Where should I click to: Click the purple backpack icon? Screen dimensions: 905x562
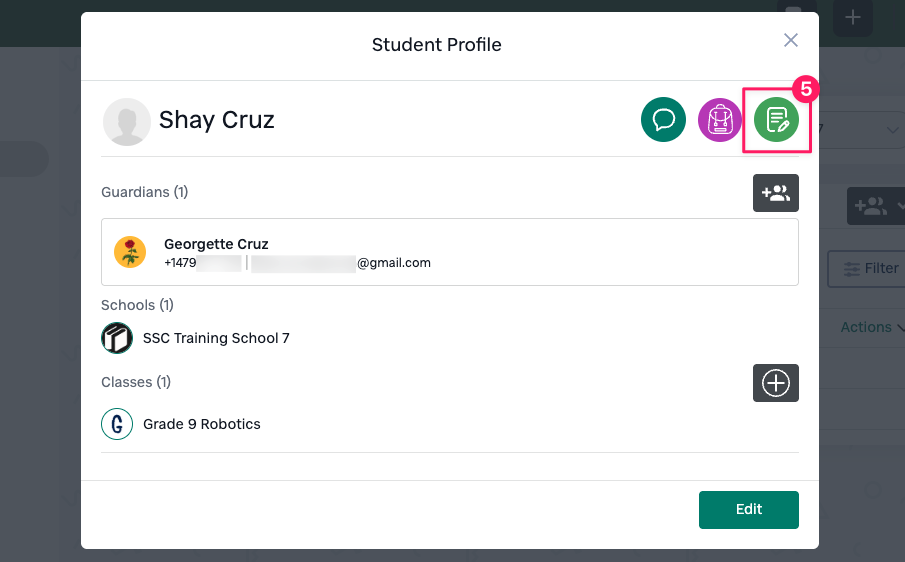coord(720,121)
